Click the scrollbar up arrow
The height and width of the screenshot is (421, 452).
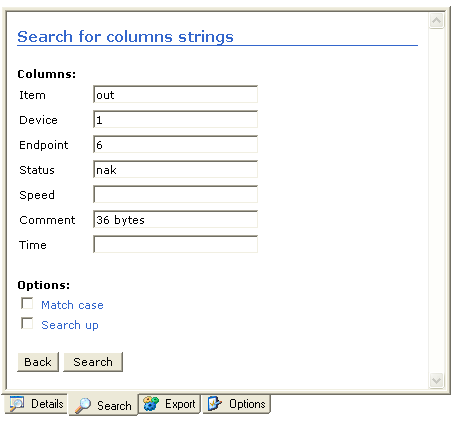tap(436, 21)
